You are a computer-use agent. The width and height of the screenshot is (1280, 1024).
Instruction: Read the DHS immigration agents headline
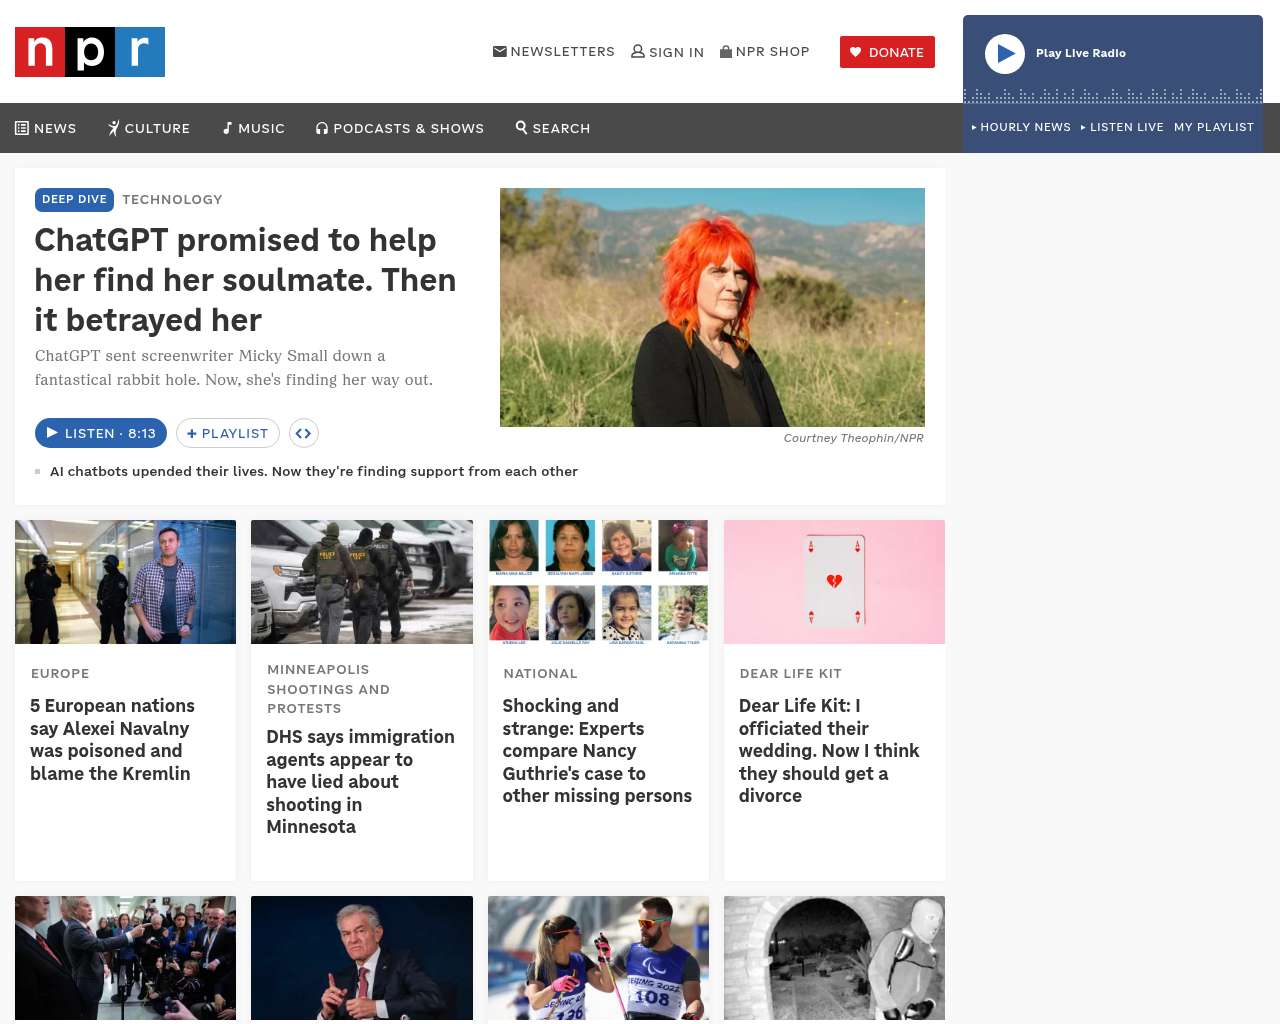pyautogui.click(x=360, y=781)
